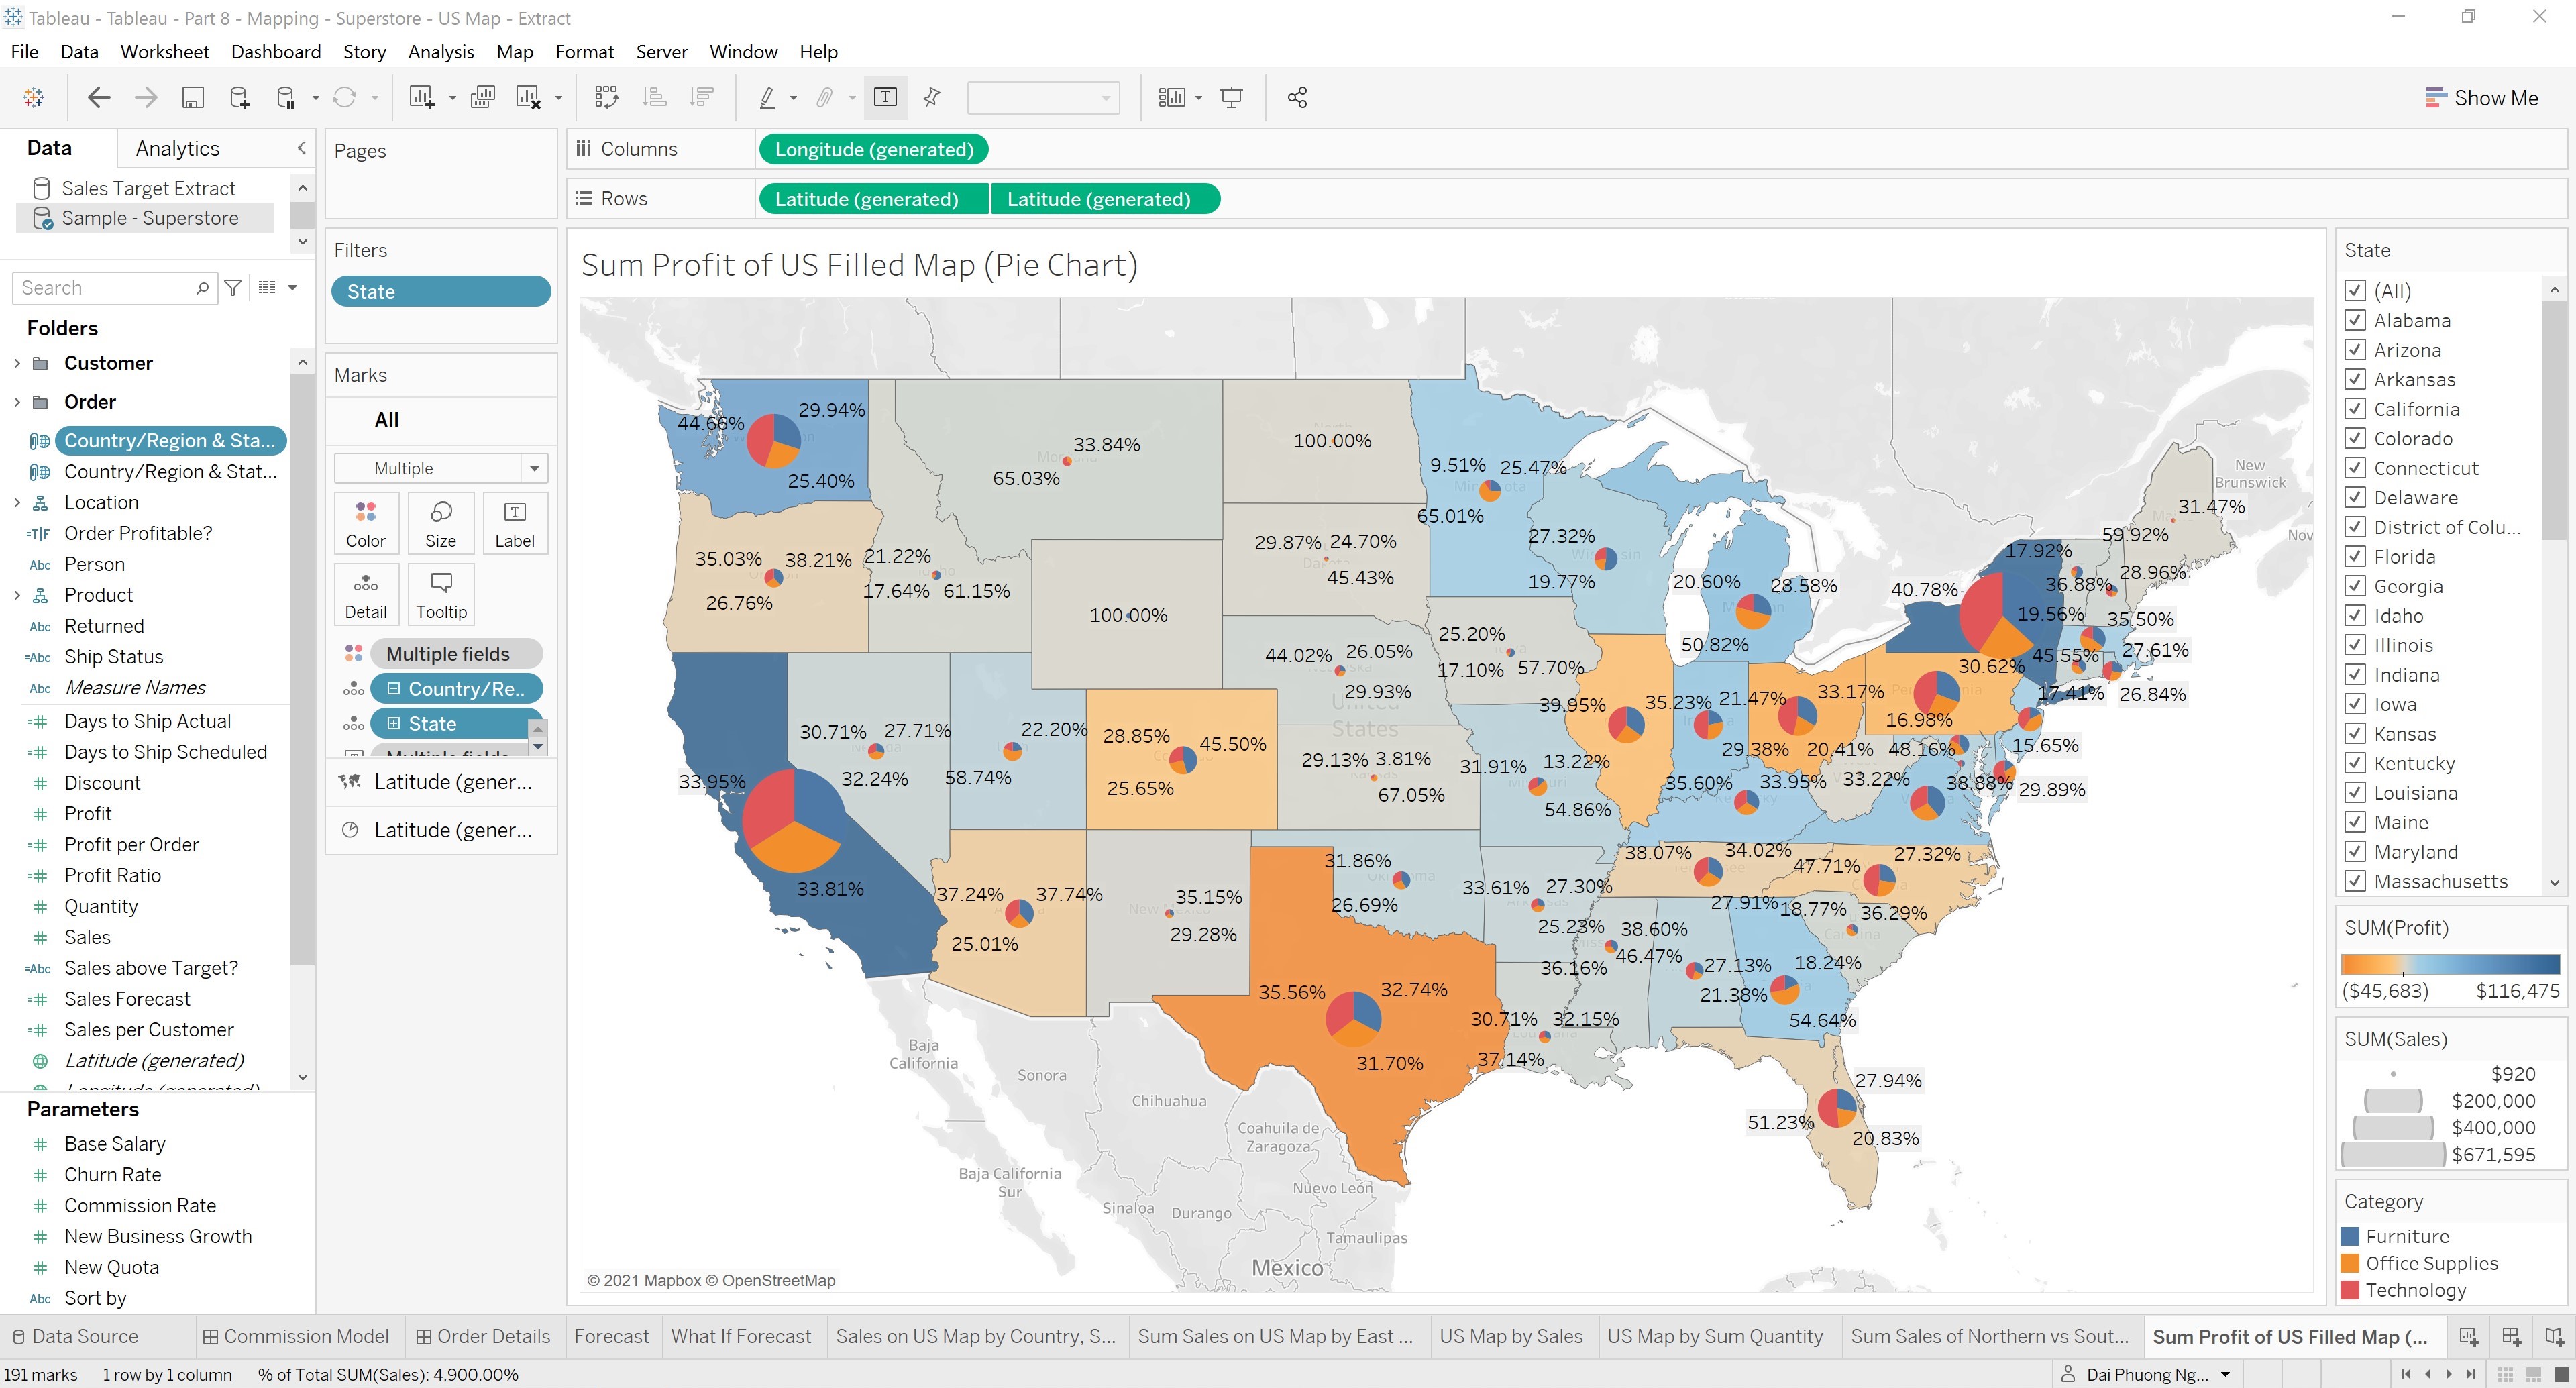2576x1388 pixels.
Task: Swap Rows and Columns in the toolbar
Action: (606, 97)
